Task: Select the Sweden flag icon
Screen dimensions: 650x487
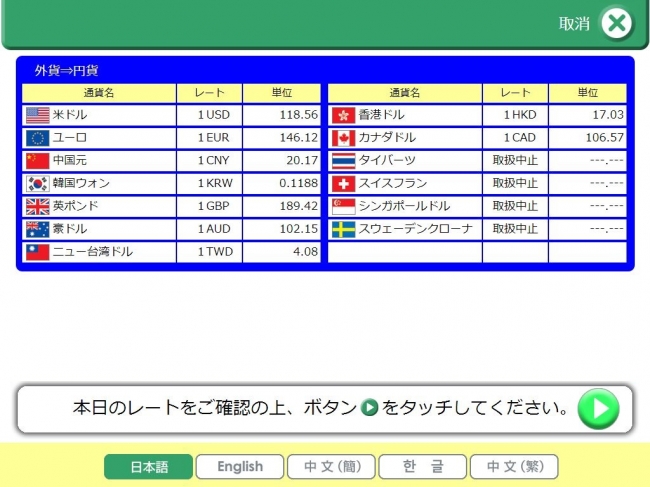Action: [343, 229]
